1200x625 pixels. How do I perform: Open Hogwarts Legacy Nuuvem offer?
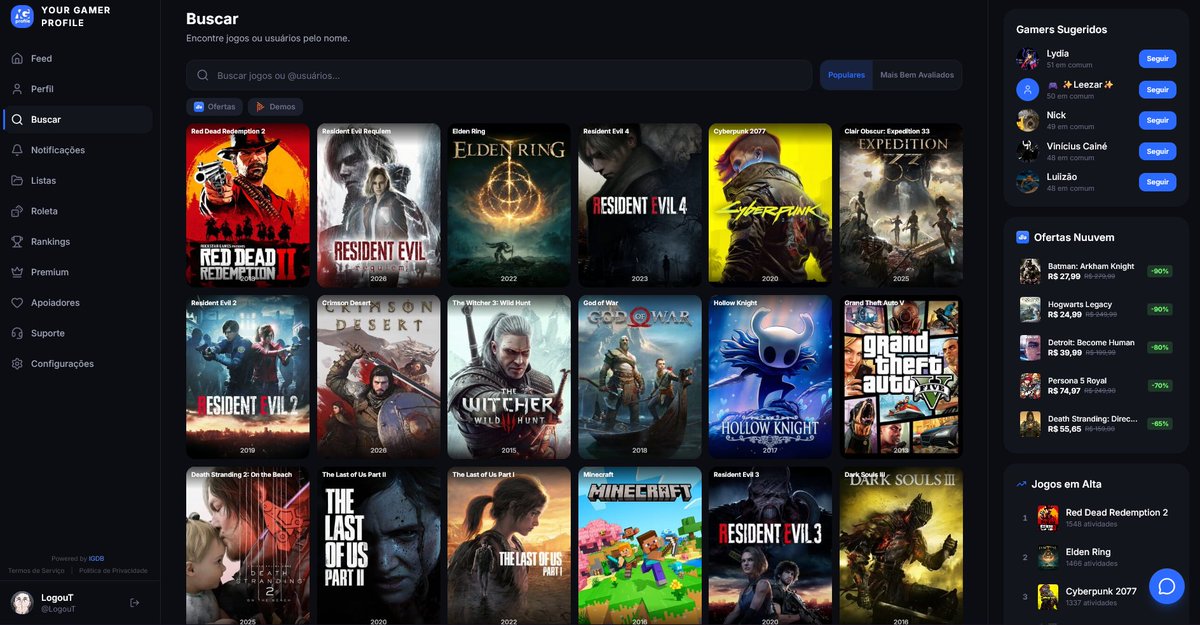coord(1096,309)
